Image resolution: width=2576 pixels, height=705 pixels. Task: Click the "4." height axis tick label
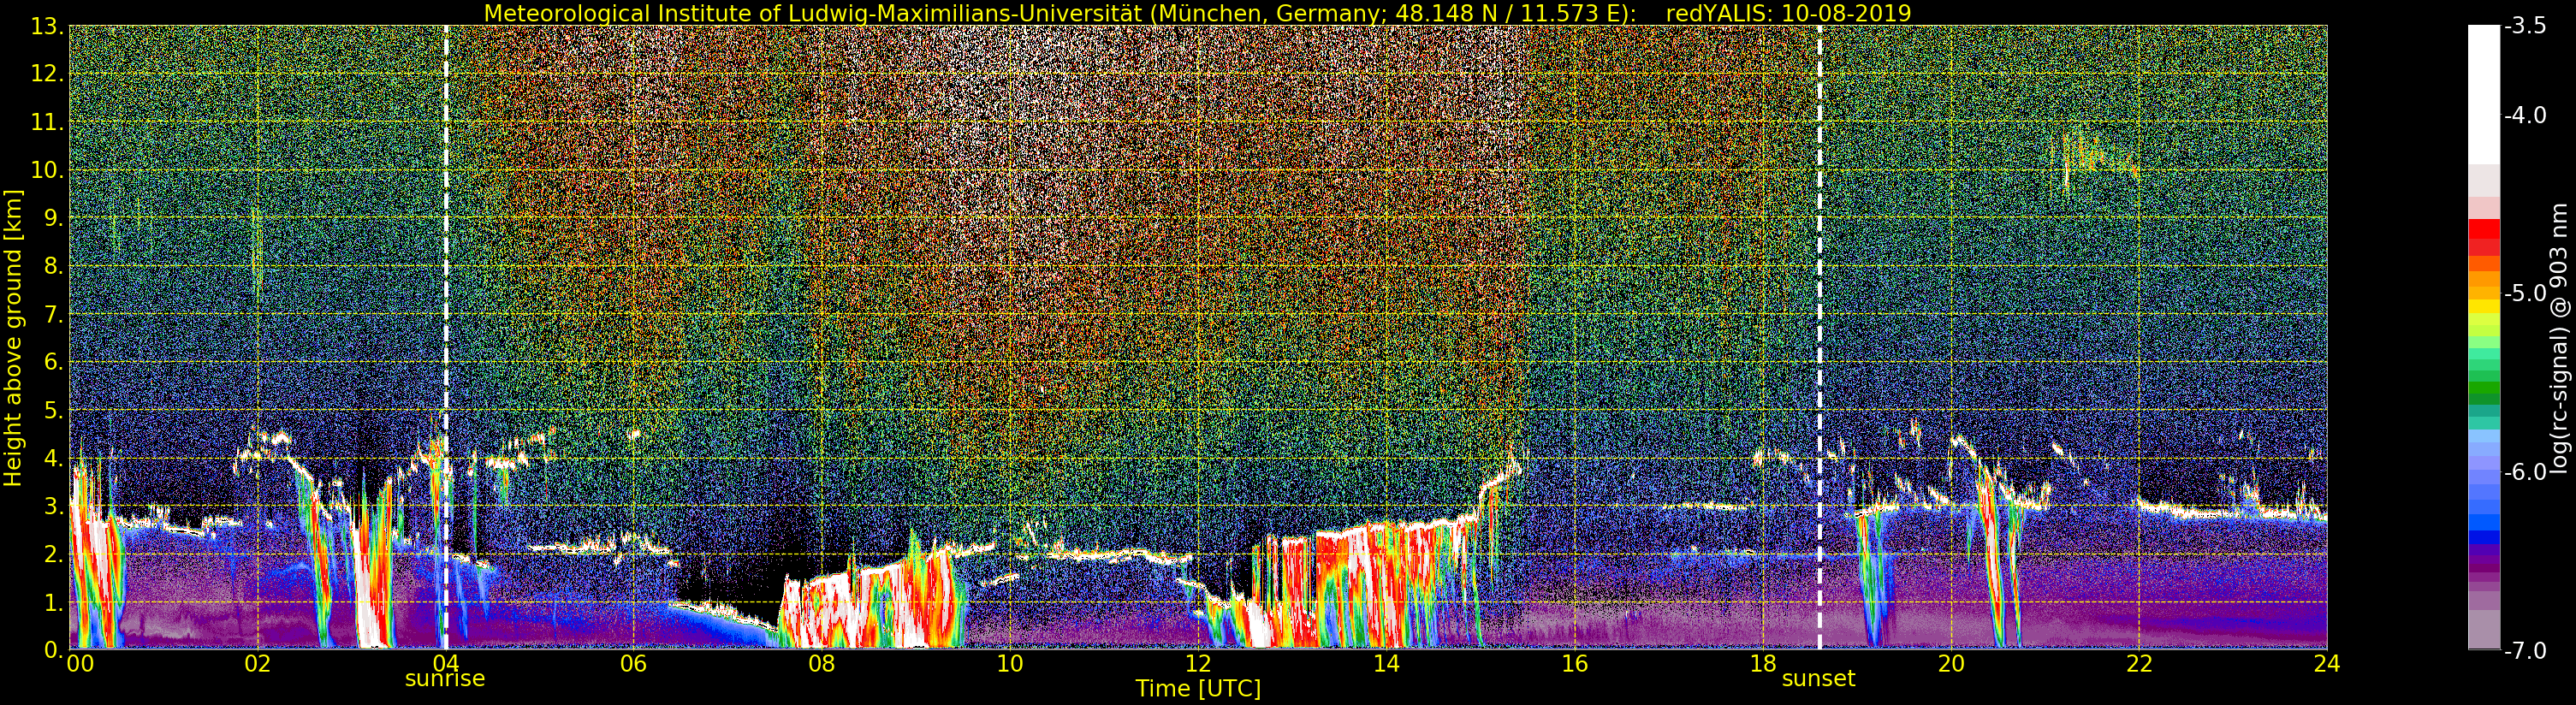coord(53,458)
